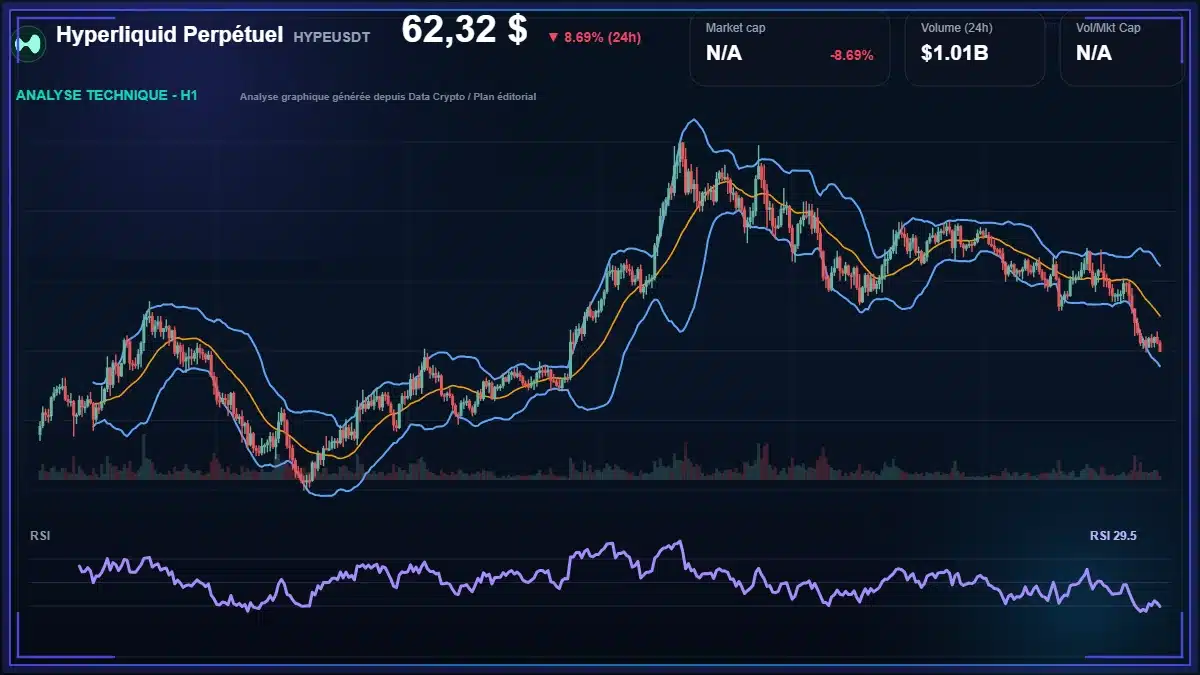Click the RSI label on the left

pos(40,536)
